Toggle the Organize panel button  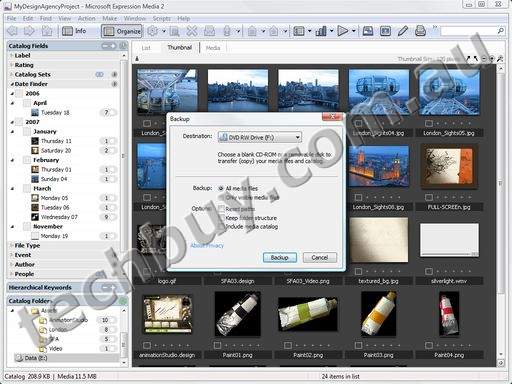click(x=122, y=31)
